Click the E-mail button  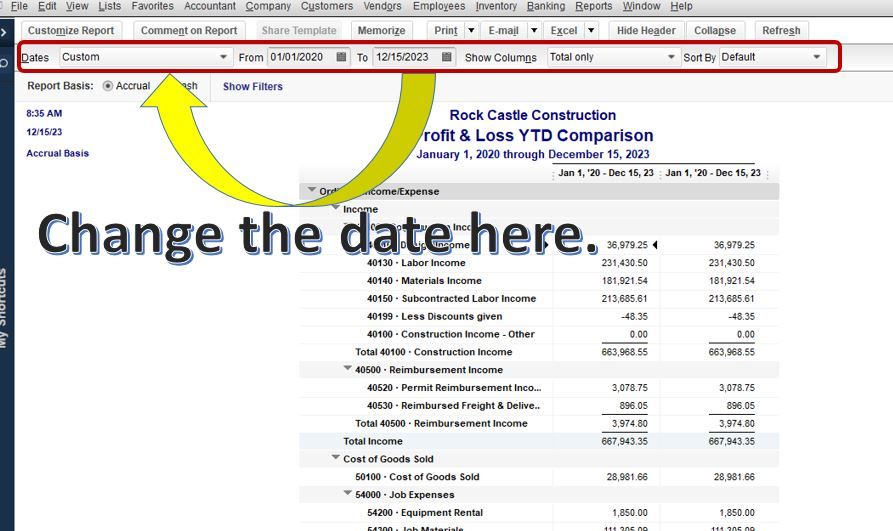pyautogui.click(x=503, y=30)
